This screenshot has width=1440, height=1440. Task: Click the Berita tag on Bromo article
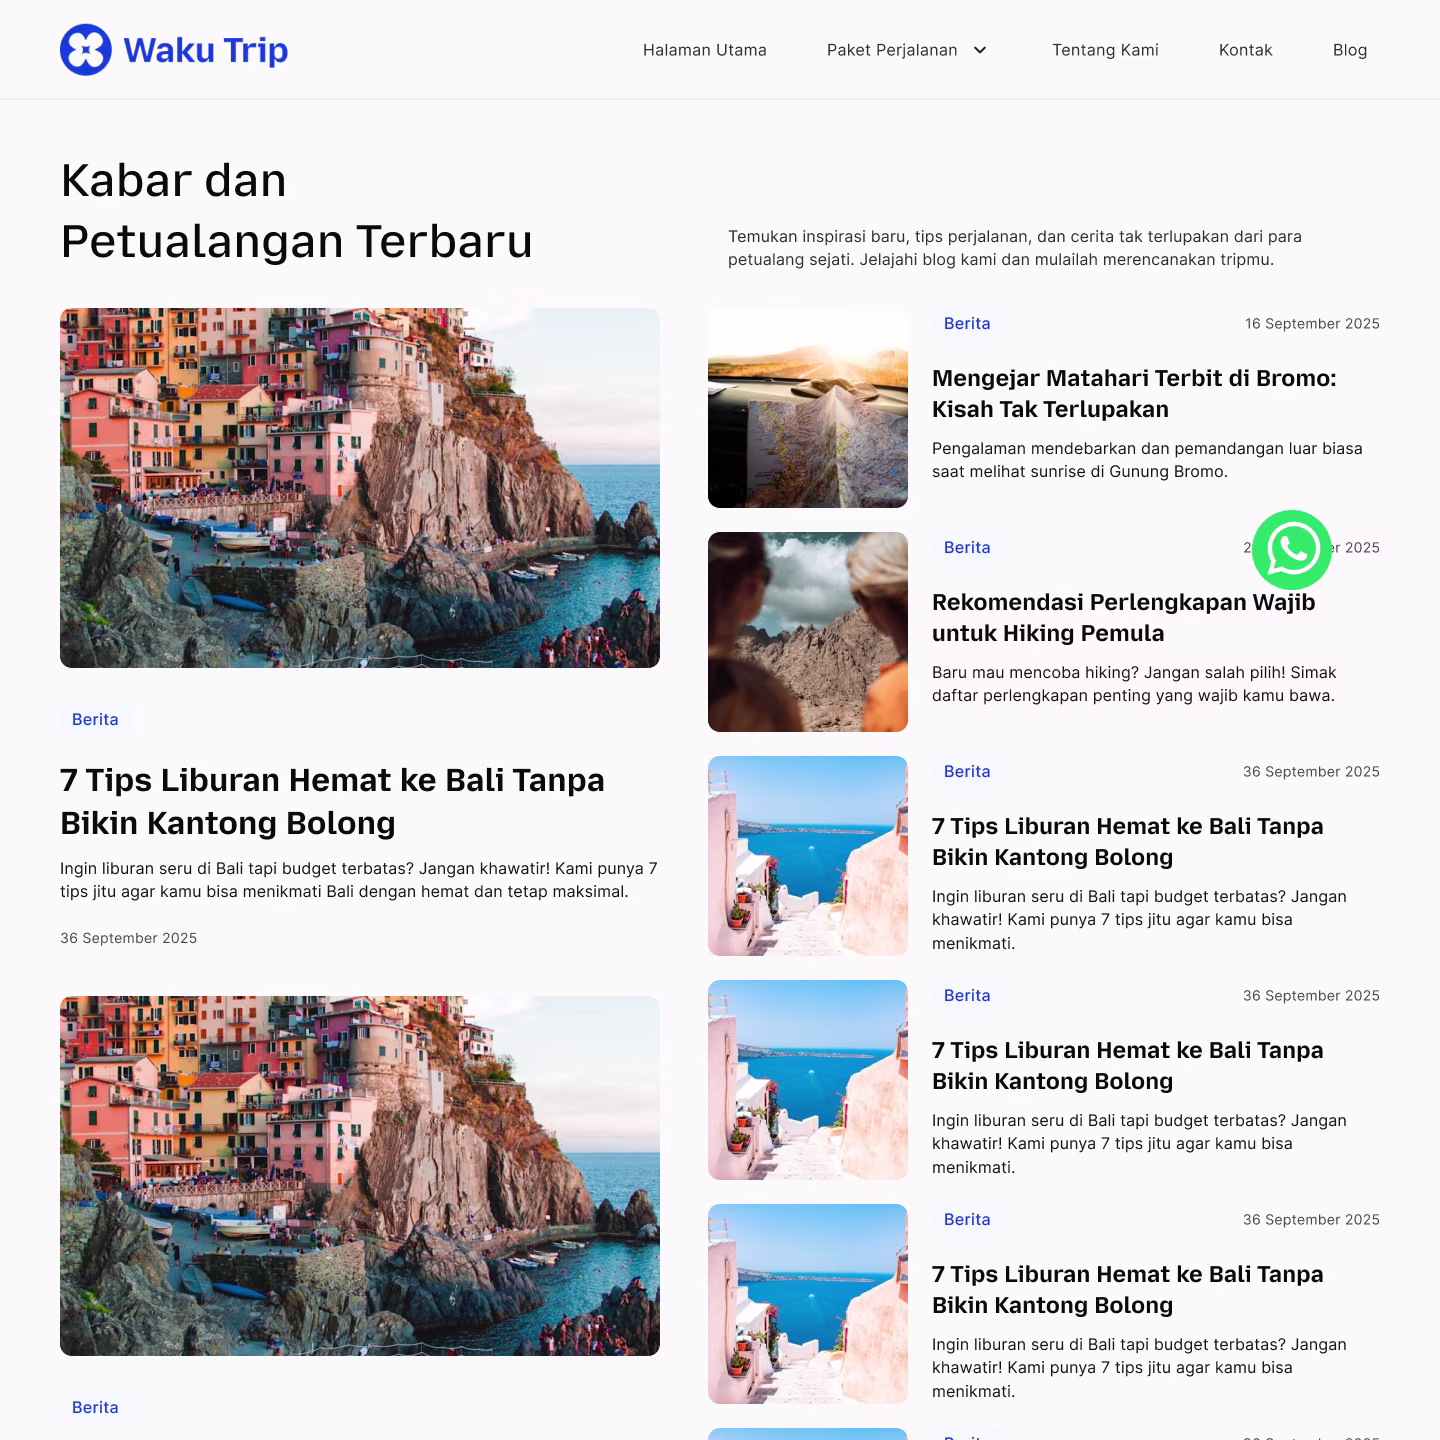tap(967, 324)
